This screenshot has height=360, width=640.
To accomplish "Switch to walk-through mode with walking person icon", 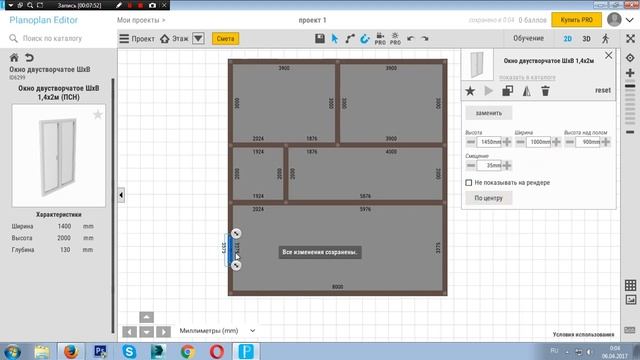I will click(x=605, y=38).
